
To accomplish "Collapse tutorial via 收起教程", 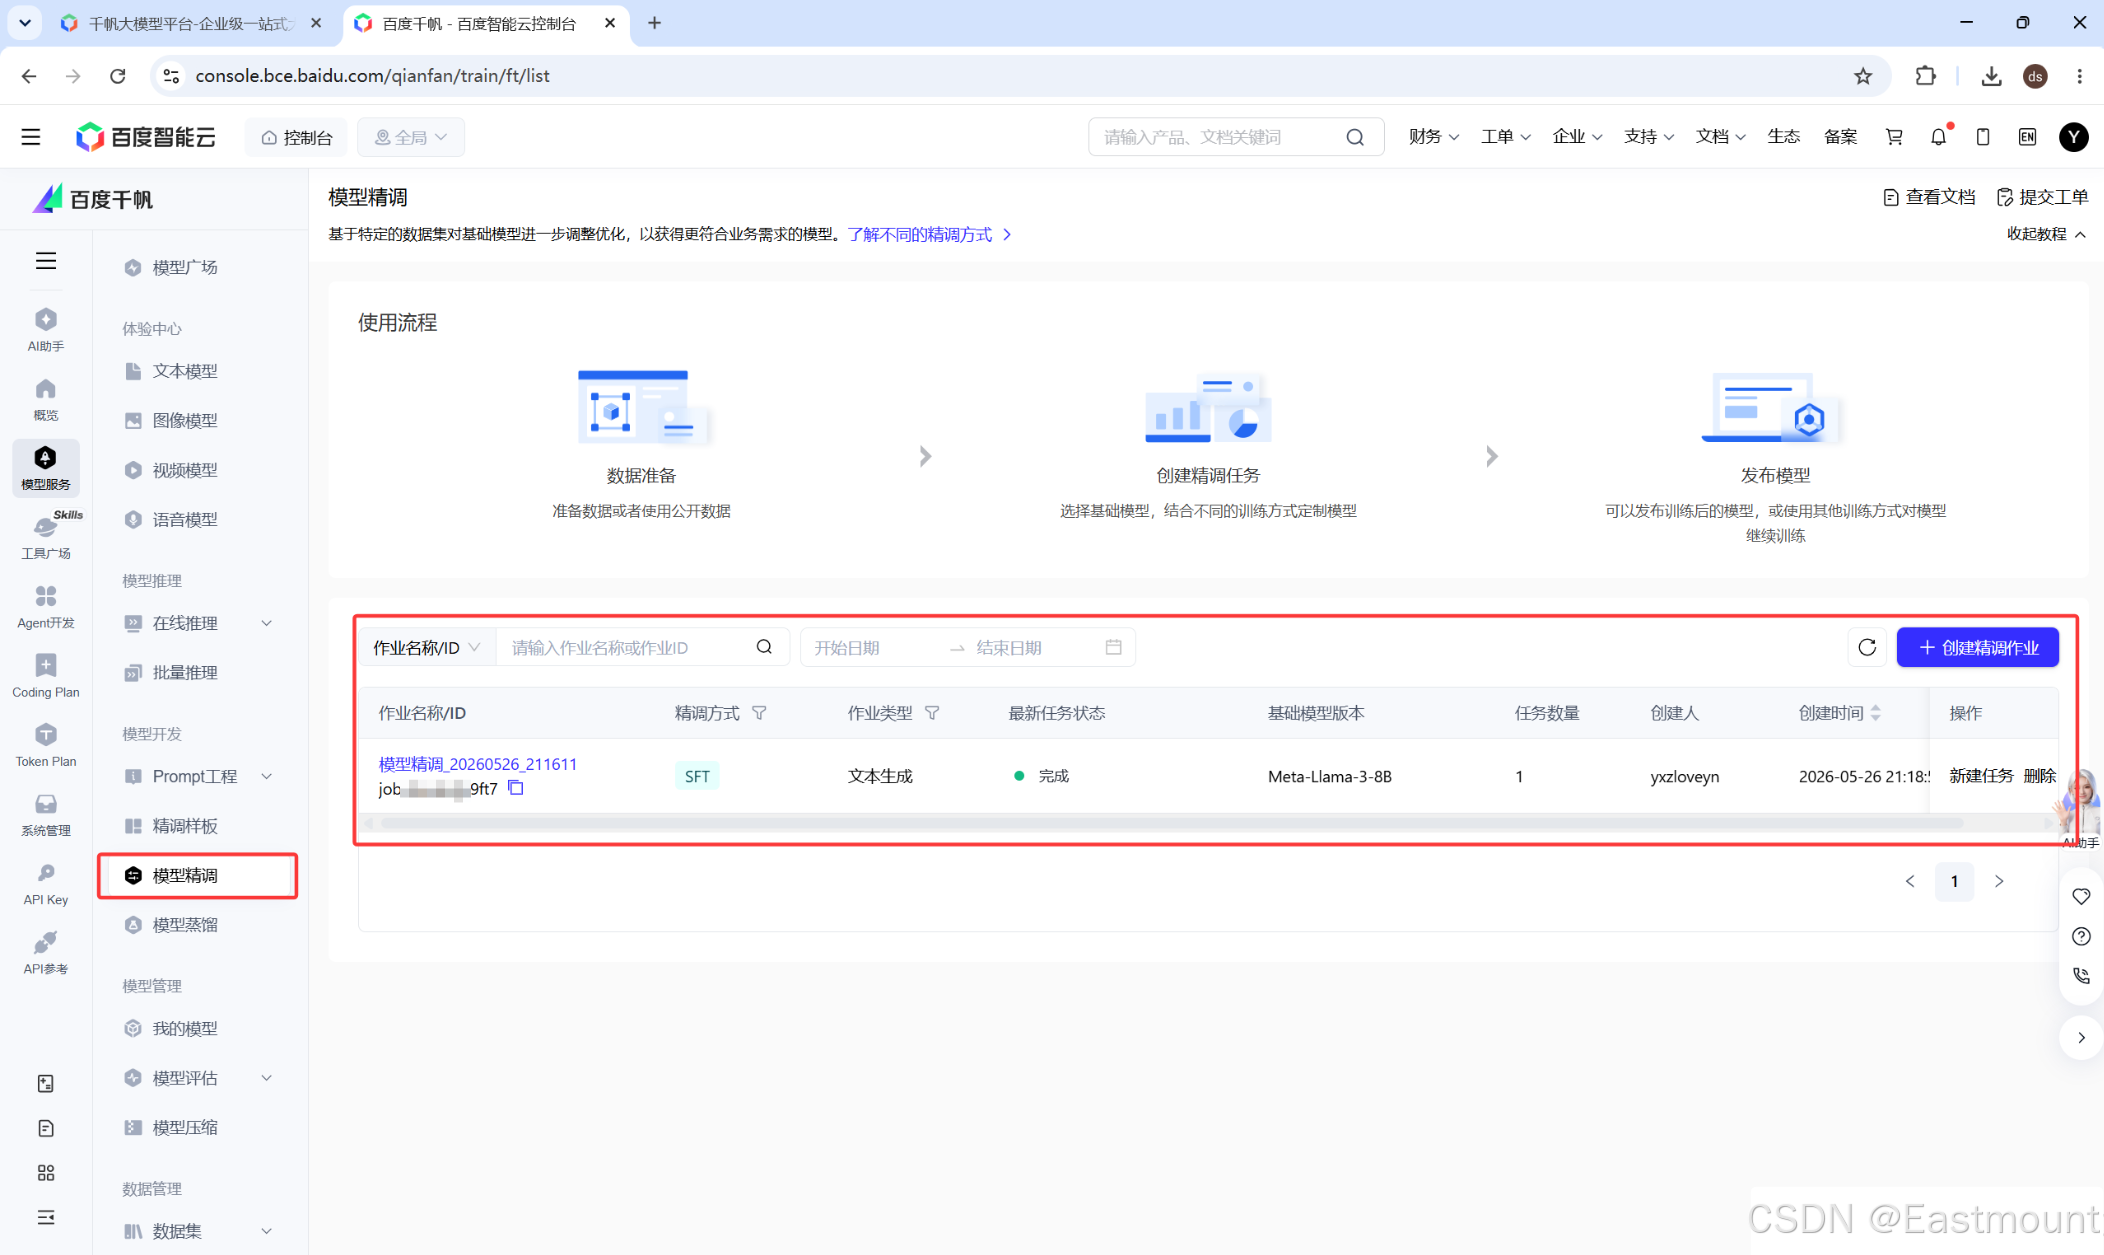I will tap(2046, 234).
